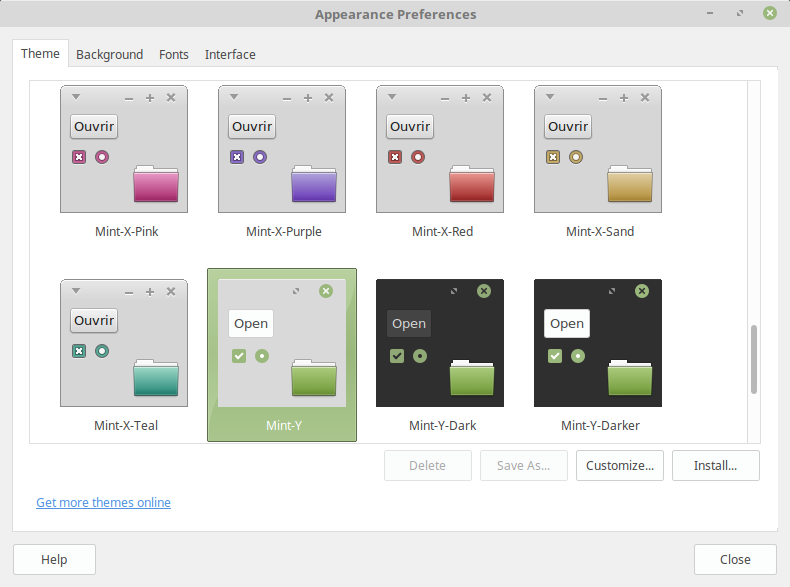
Task: Switch to the Background tab
Action: (109, 54)
